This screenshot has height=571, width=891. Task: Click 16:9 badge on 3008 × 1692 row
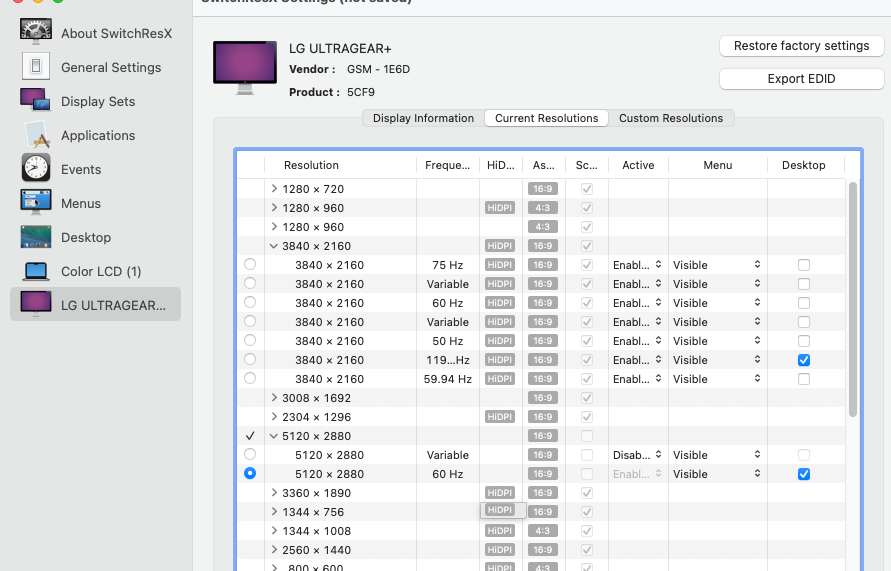tap(543, 398)
